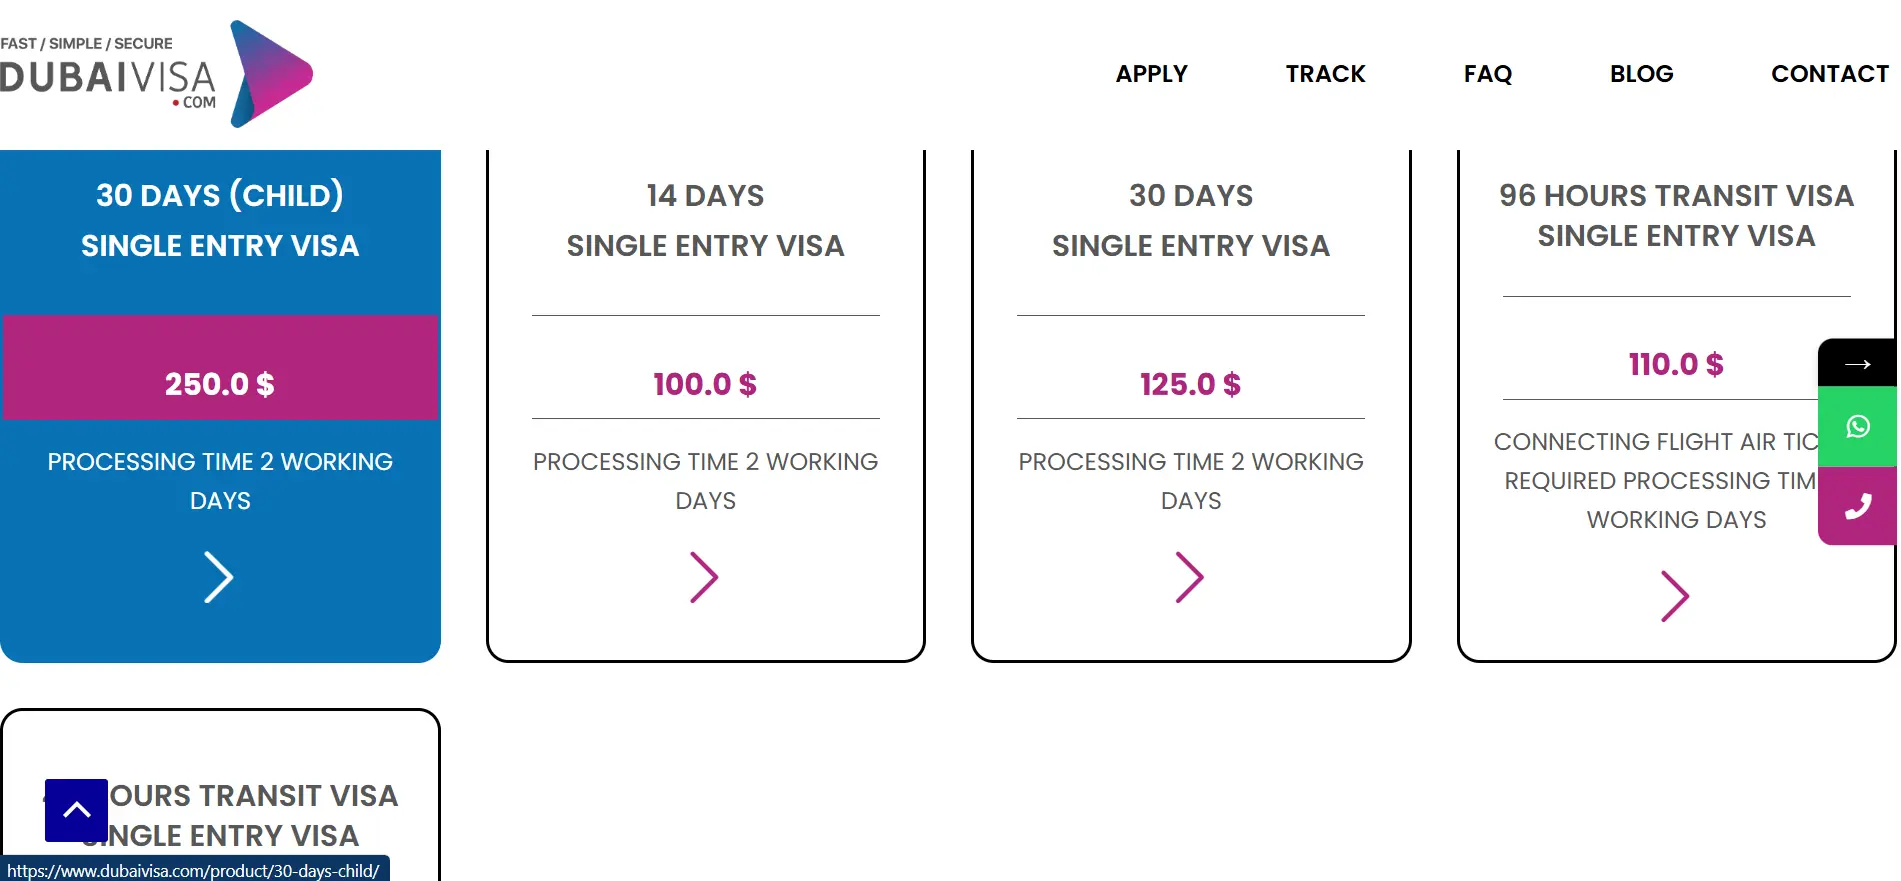Click the pink phone call icon

click(x=1857, y=506)
